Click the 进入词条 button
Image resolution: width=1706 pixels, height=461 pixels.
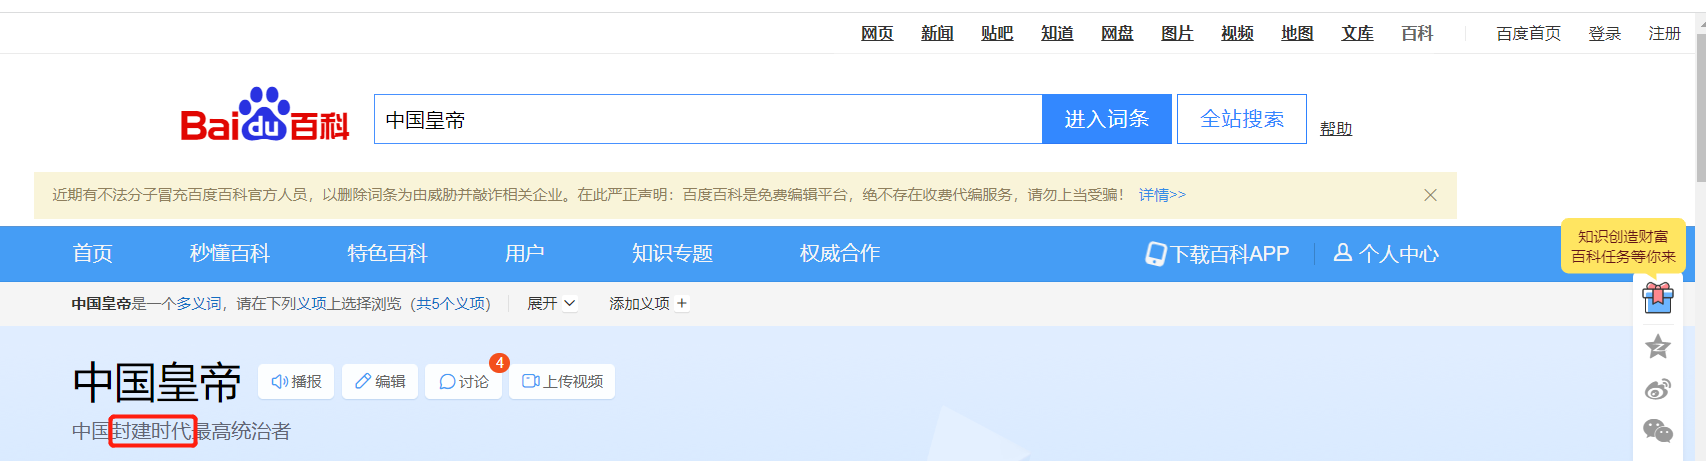click(x=1107, y=119)
